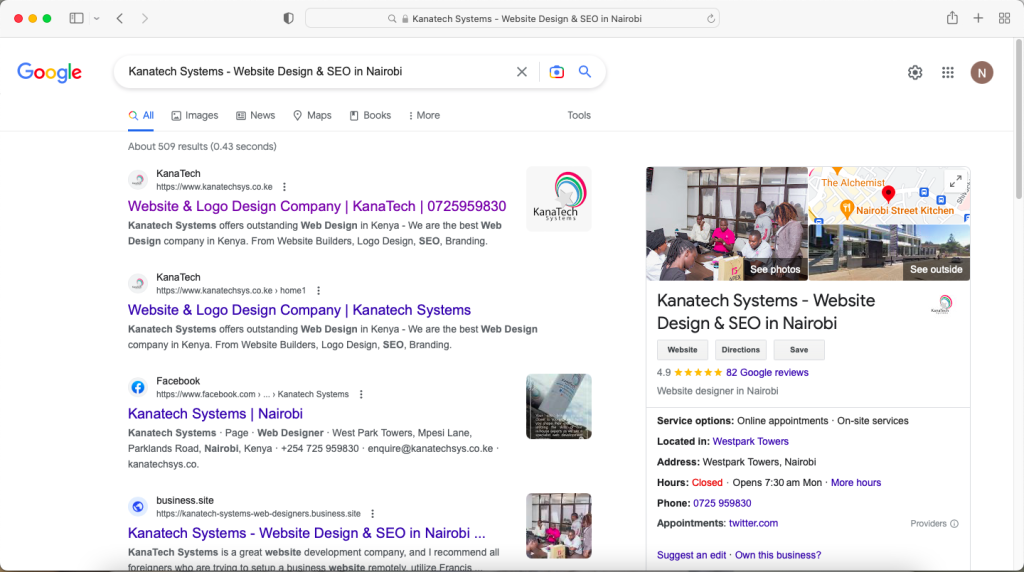Expand the map with the expand icon
This screenshot has height=572, width=1024.
tap(955, 181)
